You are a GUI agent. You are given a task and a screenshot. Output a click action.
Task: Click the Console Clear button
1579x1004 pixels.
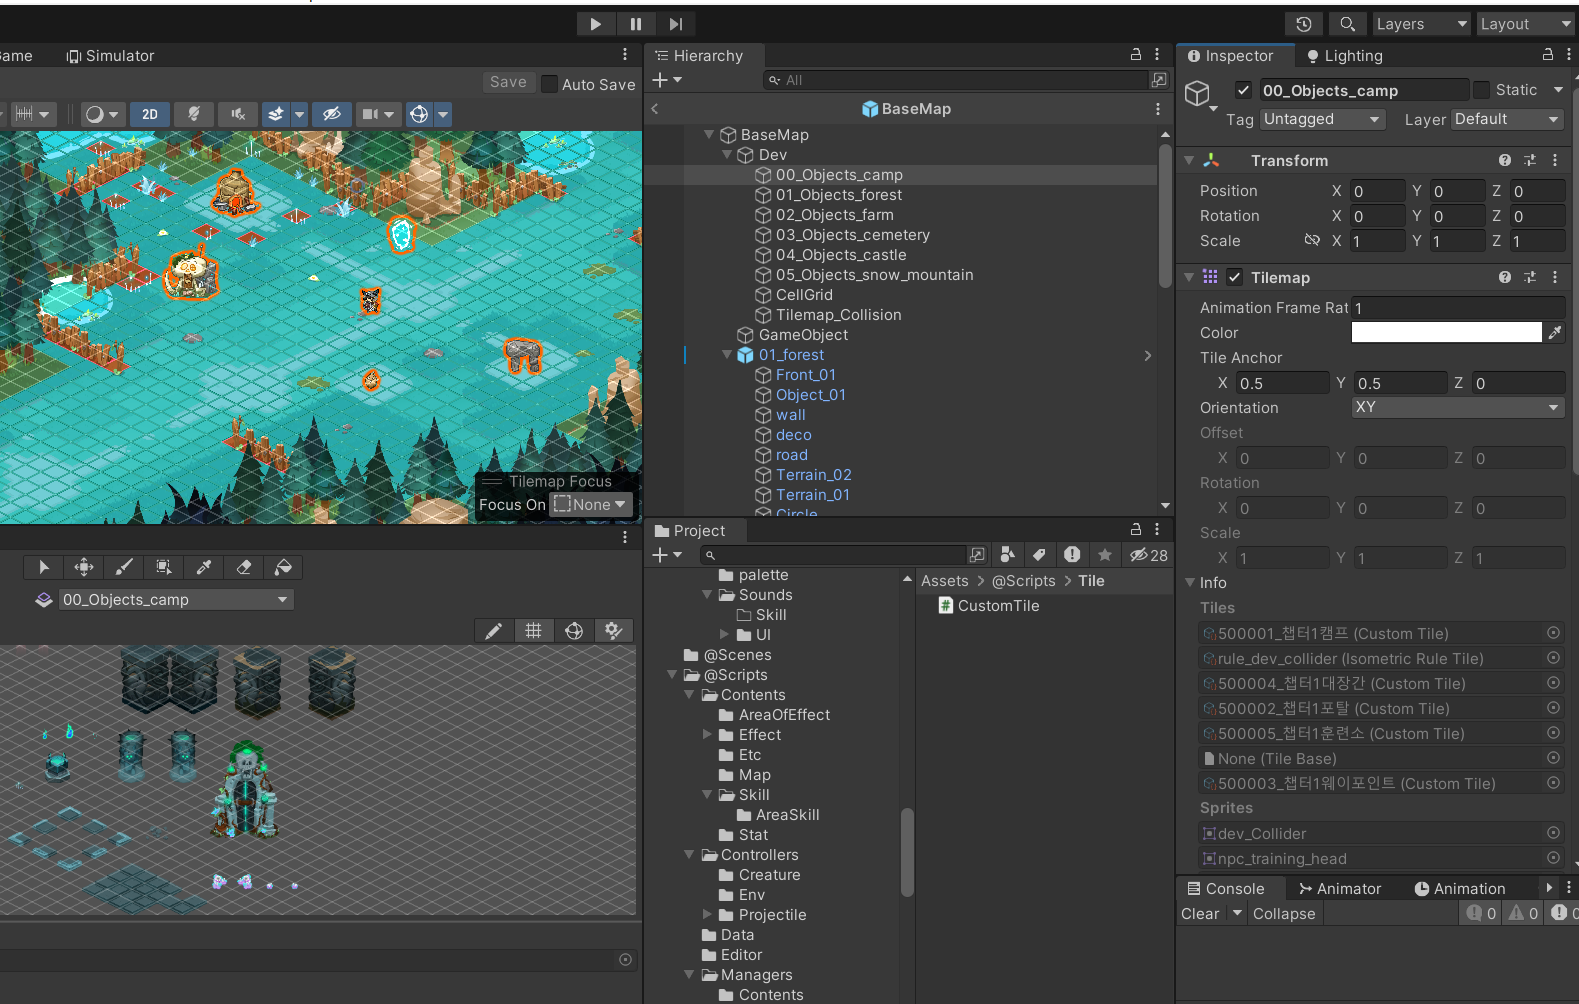click(1200, 914)
